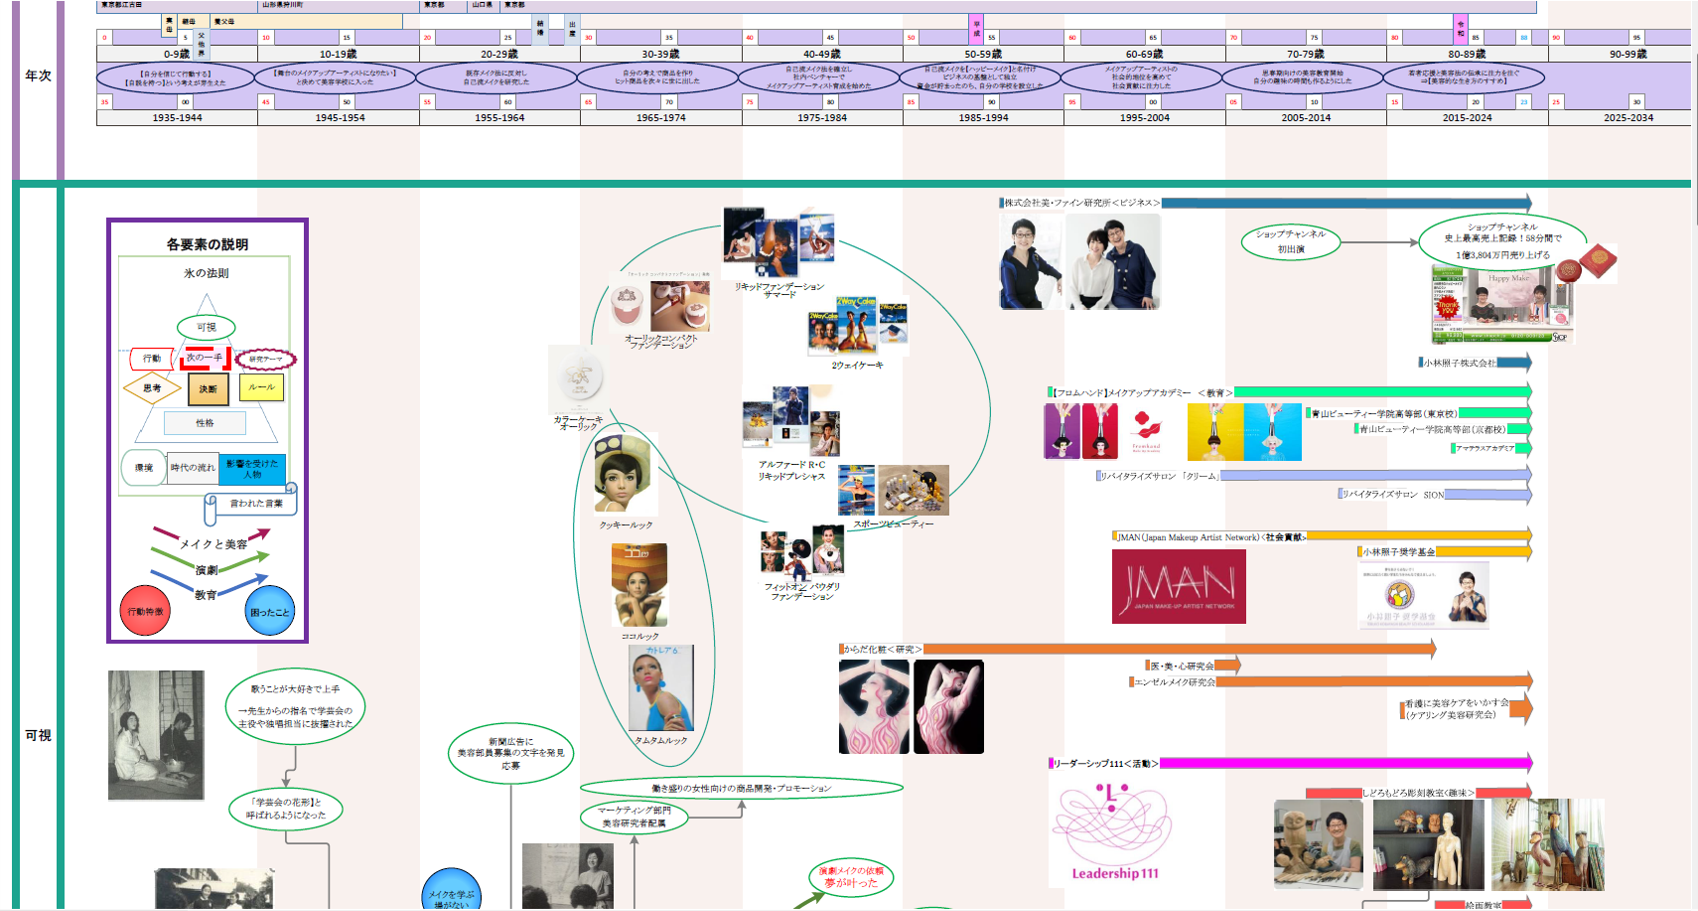
Task: Click the ショップチャンネル 初出演 bubble
Action: [1290, 242]
